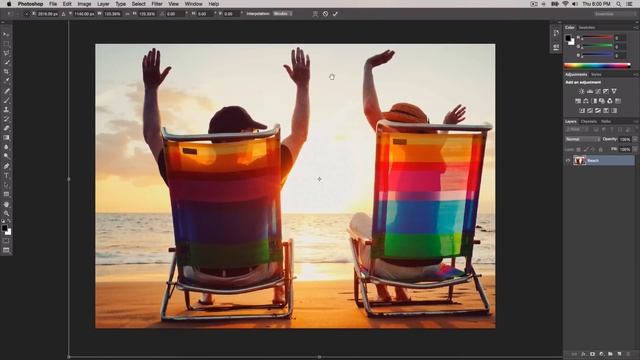The width and height of the screenshot is (640, 360).
Task: Select the Gradient tool
Action: click(x=6, y=138)
